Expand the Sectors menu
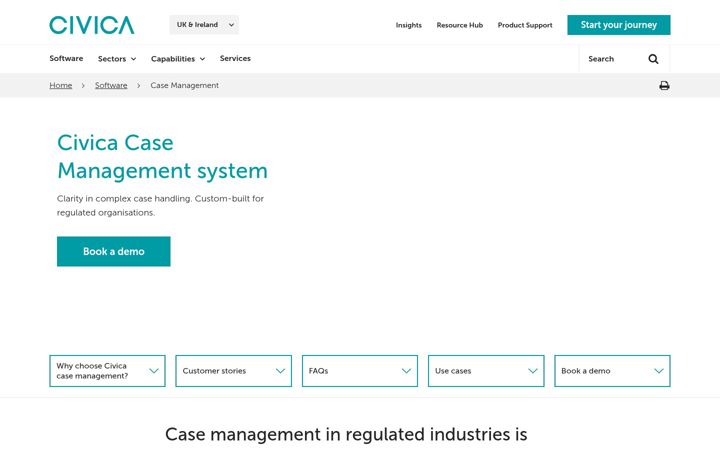720x450 pixels. pos(117,59)
